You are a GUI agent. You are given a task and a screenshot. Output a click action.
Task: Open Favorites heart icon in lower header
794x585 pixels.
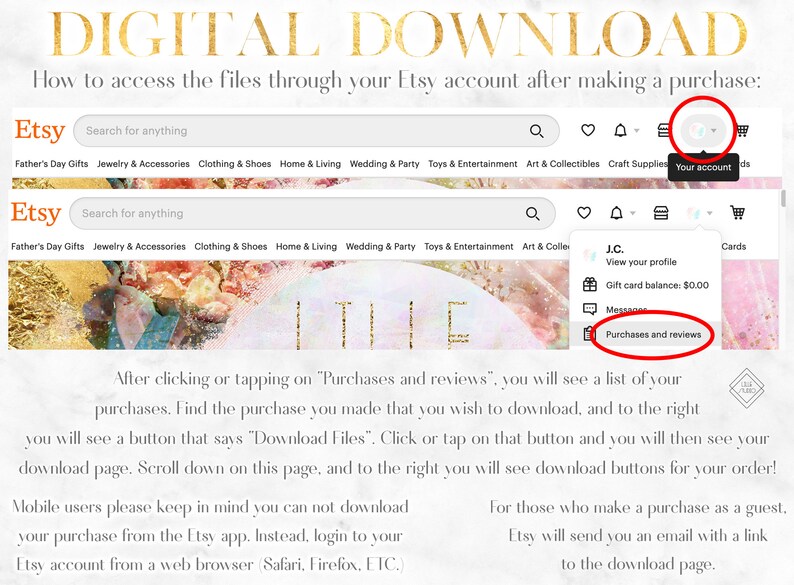pos(584,213)
